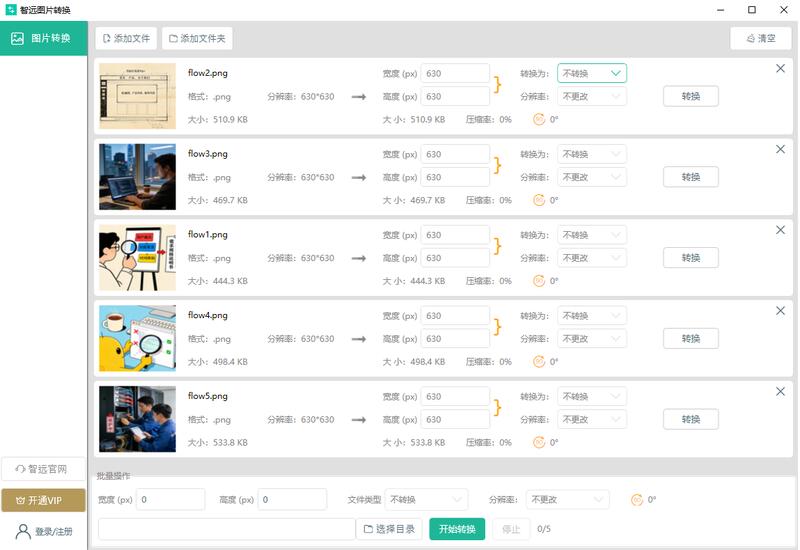
Task: Toggle aspect ratio lock brace for flow2.png
Action: [497, 85]
